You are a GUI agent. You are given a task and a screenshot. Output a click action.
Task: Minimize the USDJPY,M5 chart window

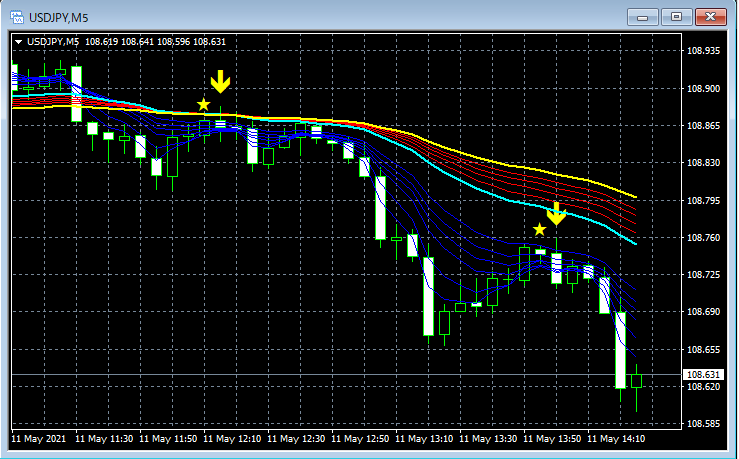[642, 17]
